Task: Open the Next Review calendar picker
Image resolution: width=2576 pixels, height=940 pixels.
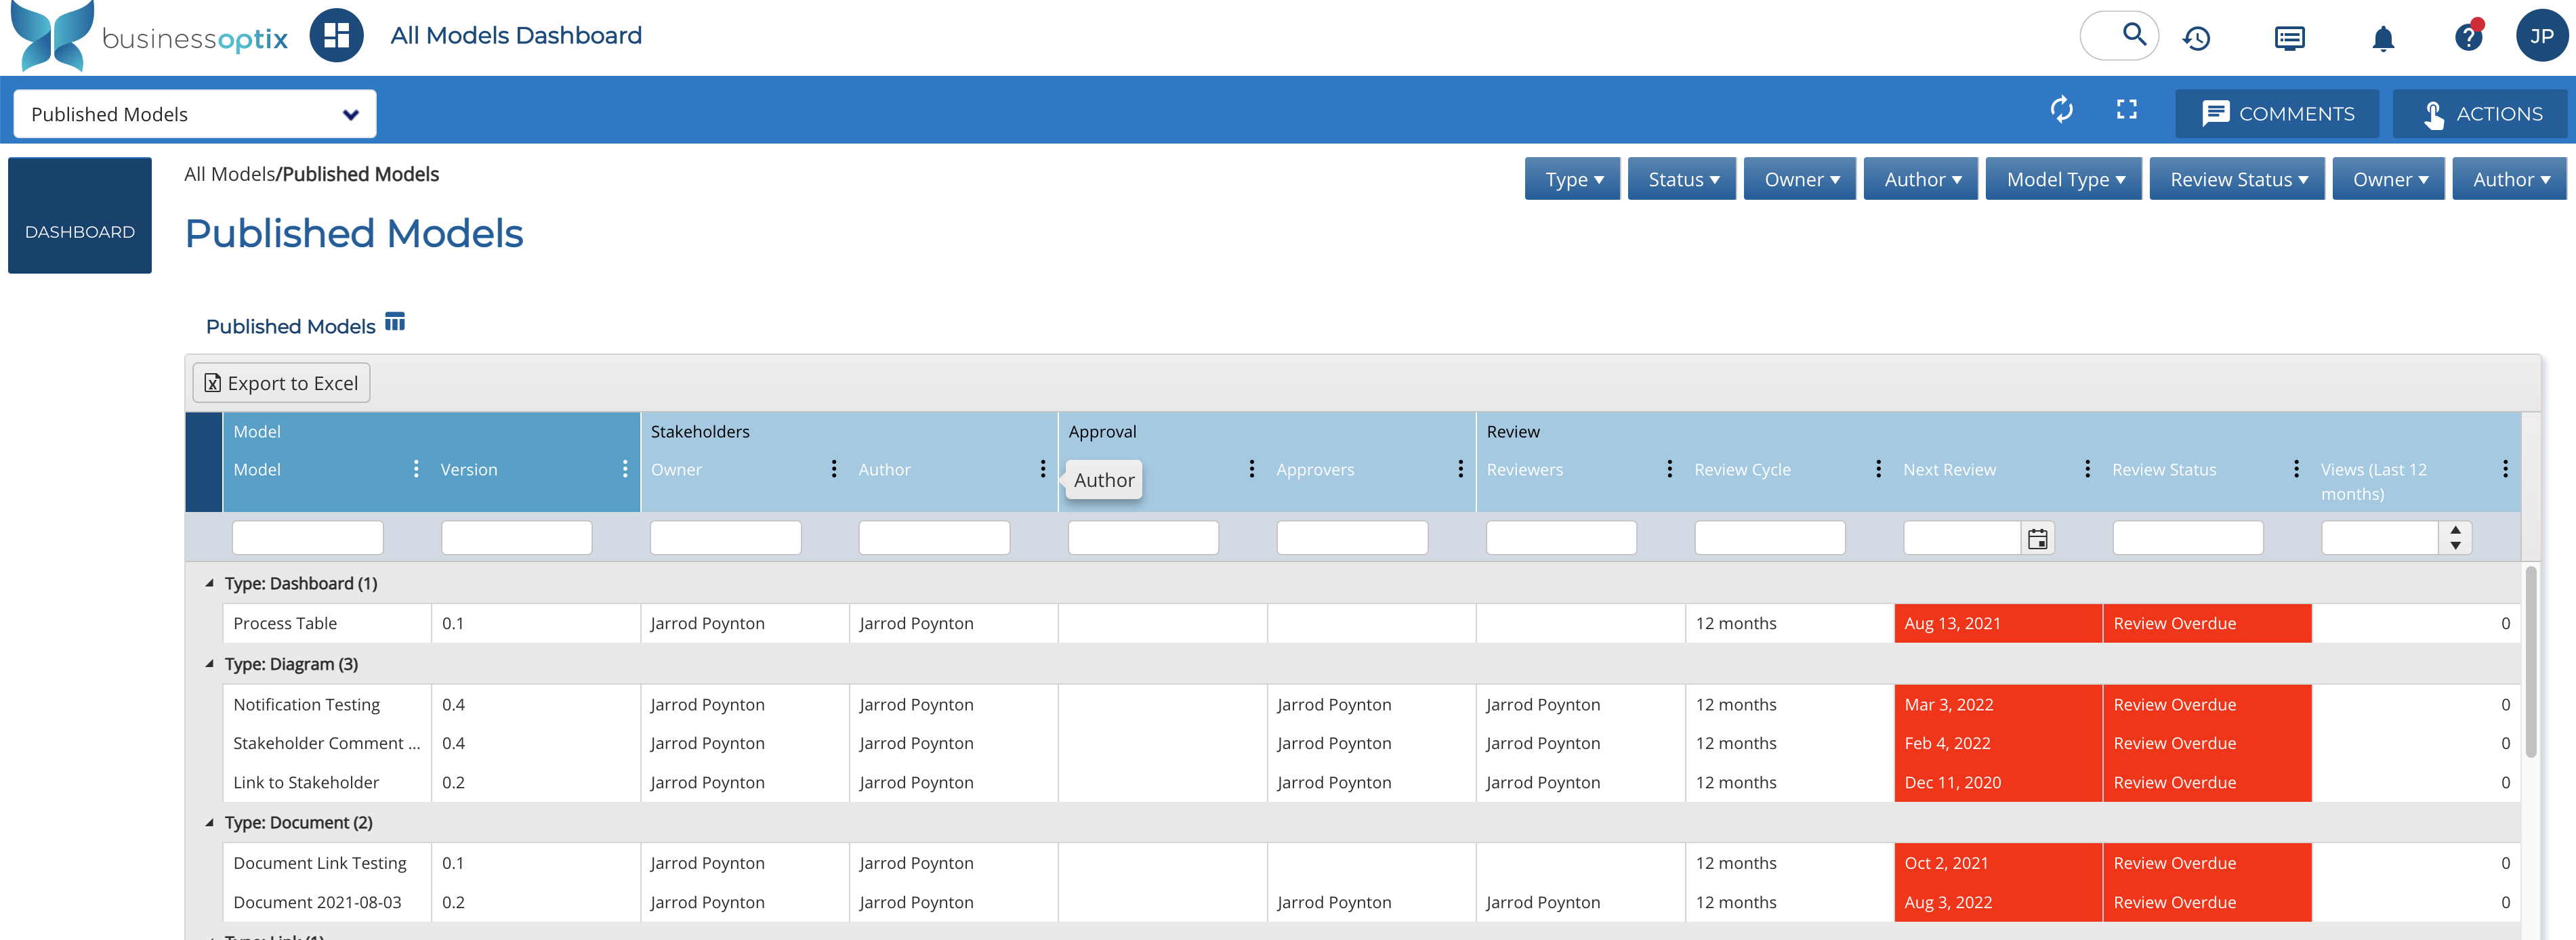Action: [2037, 539]
